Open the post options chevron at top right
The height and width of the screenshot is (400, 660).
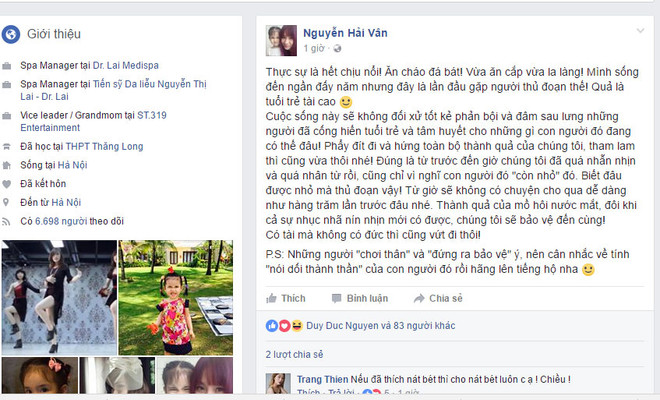tap(640, 31)
